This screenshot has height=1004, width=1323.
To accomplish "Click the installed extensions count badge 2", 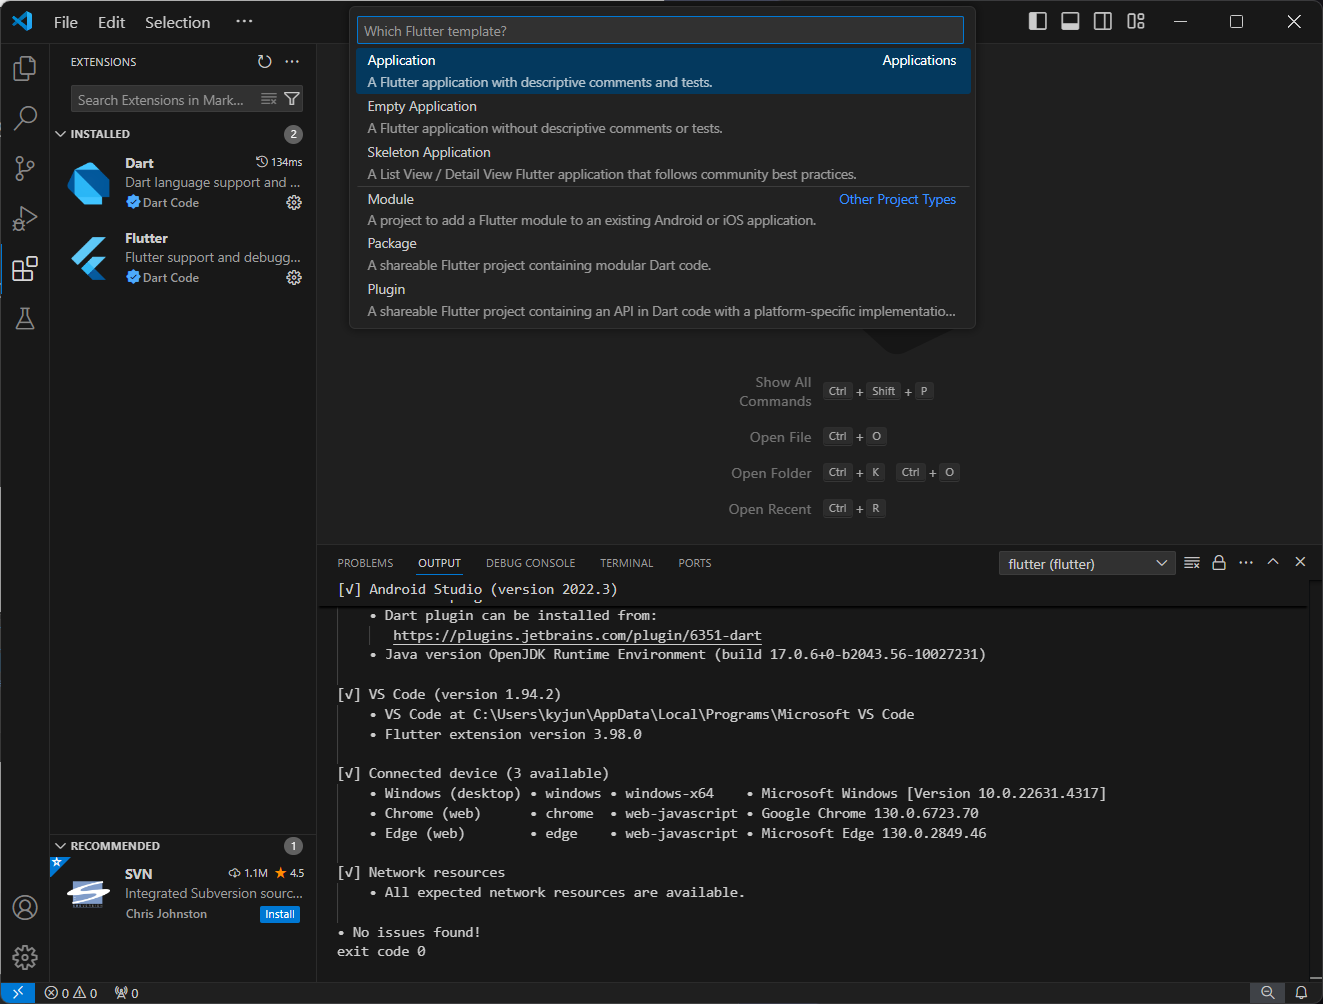I will click(293, 134).
